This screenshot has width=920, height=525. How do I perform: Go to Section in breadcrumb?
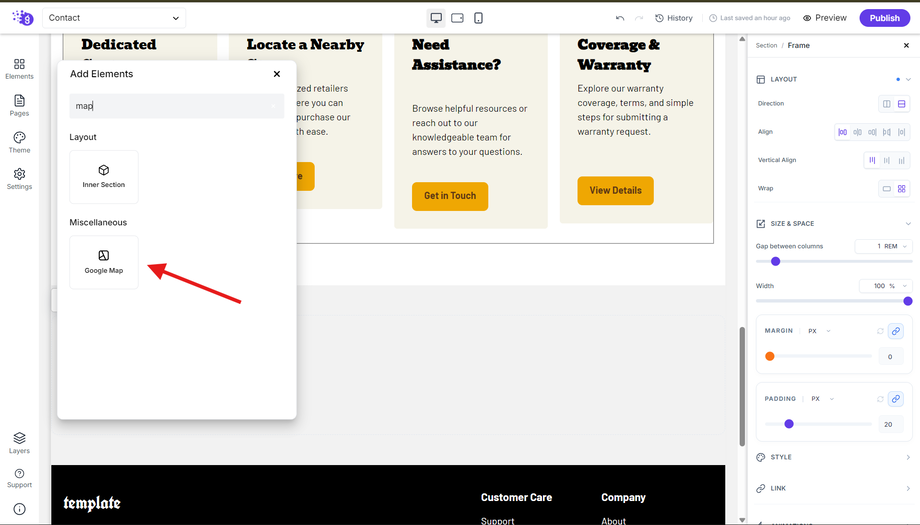pos(766,45)
